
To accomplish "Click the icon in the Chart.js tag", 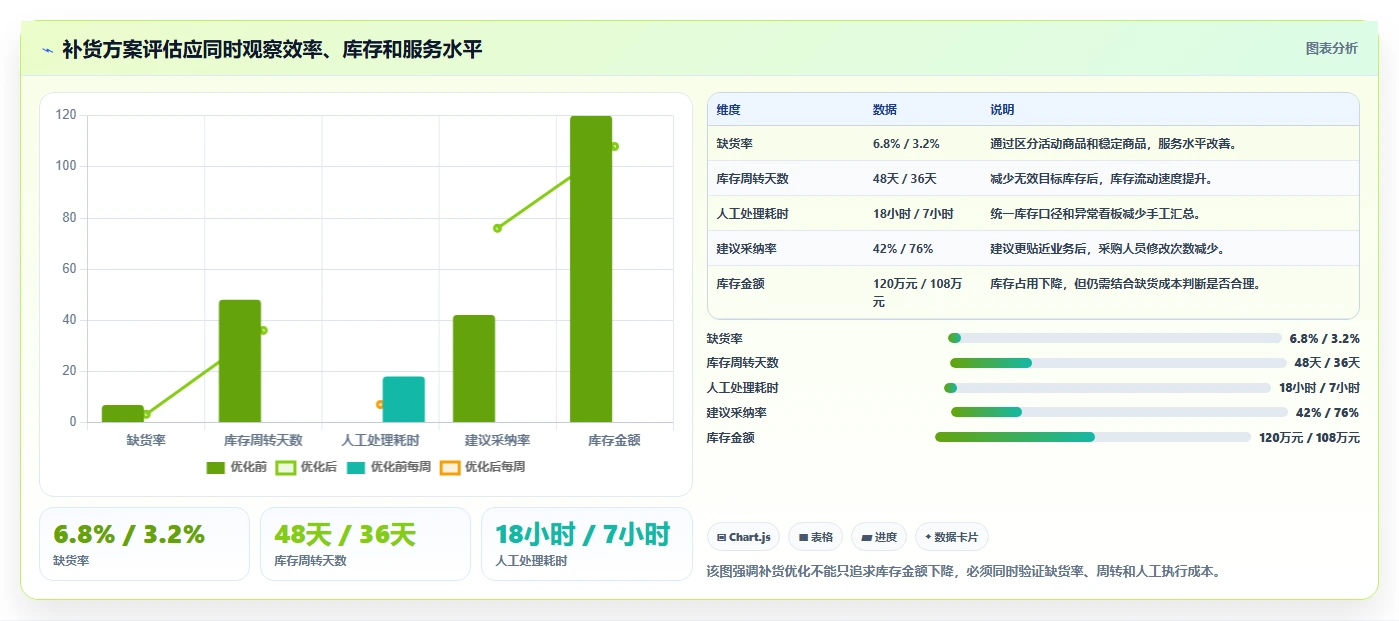I will coord(721,538).
